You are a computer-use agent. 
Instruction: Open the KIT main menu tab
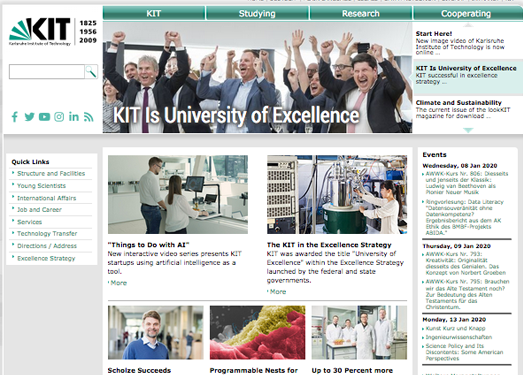point(154,14)
